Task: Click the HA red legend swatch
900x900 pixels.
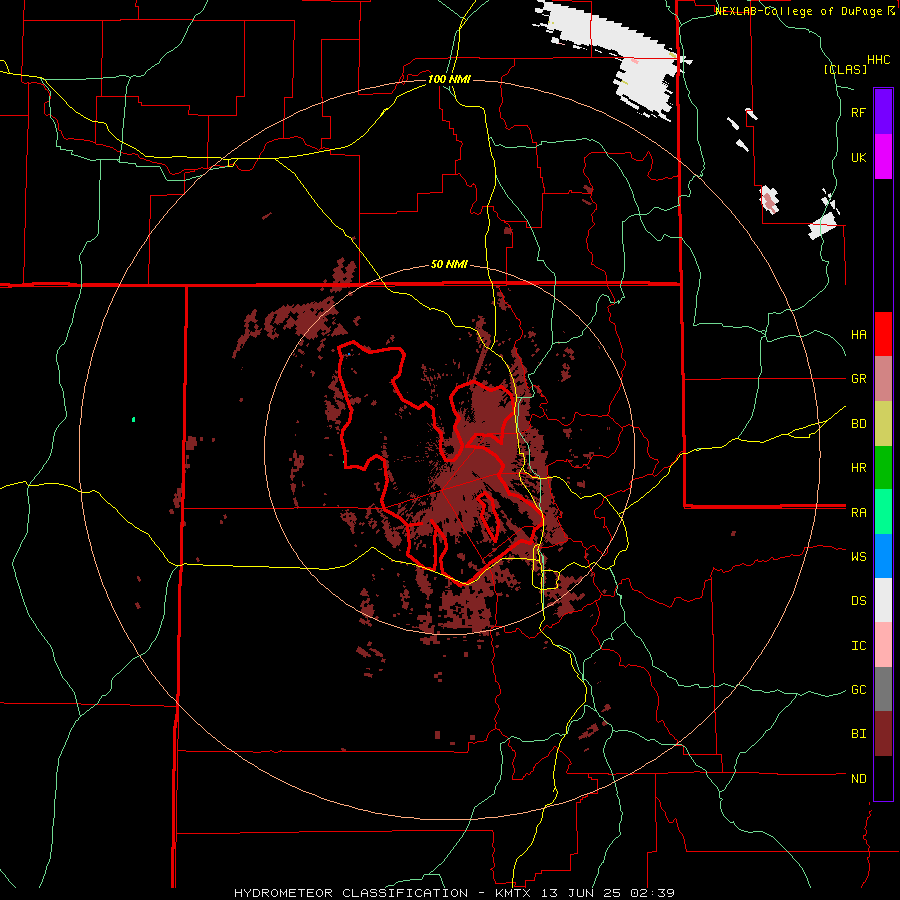Action: [x=883, y=334]
